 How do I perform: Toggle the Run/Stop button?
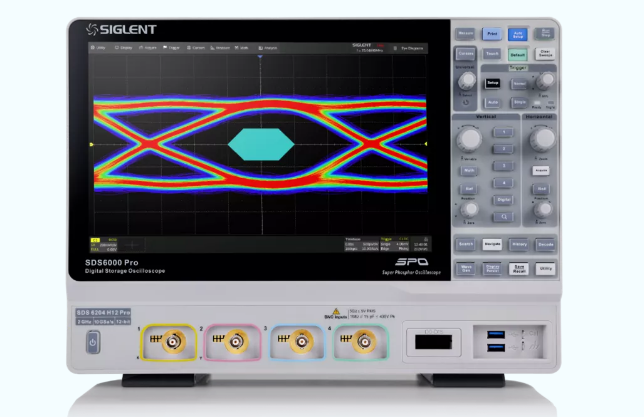coord(545,34)
